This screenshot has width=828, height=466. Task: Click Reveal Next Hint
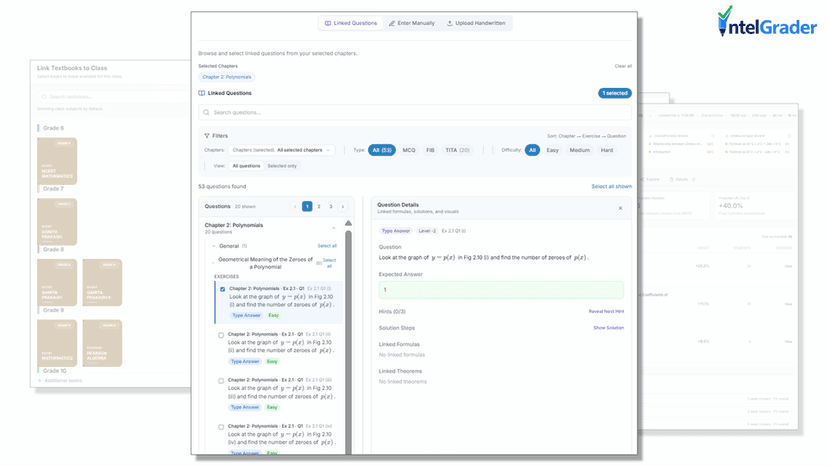pos(606,312)
